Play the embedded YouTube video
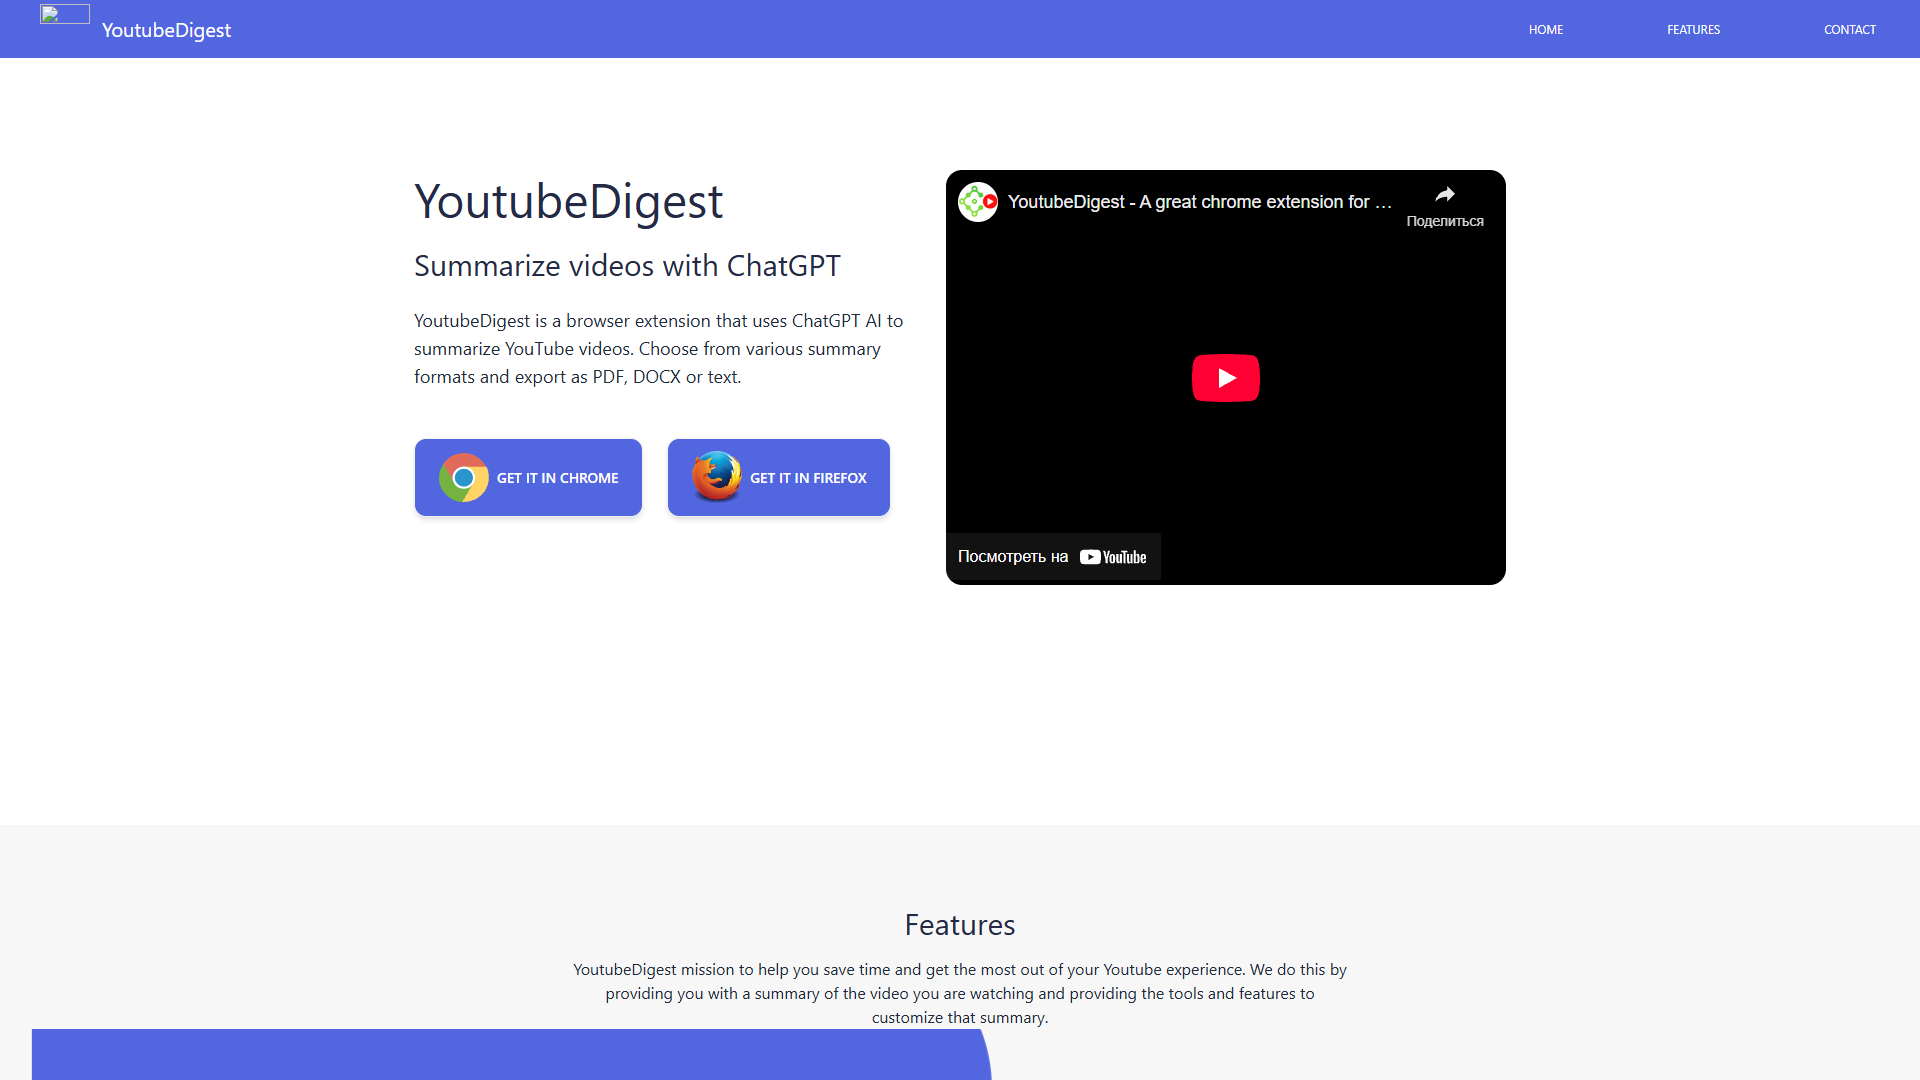 [x=1226, y=378]
